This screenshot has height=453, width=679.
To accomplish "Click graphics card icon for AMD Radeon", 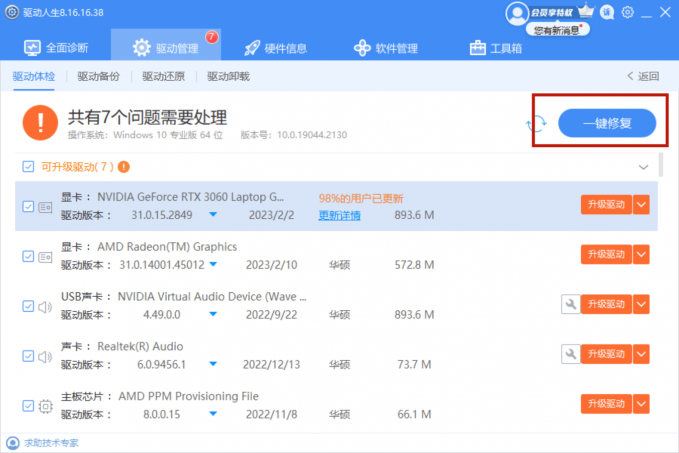I will (x=45, y=257).
